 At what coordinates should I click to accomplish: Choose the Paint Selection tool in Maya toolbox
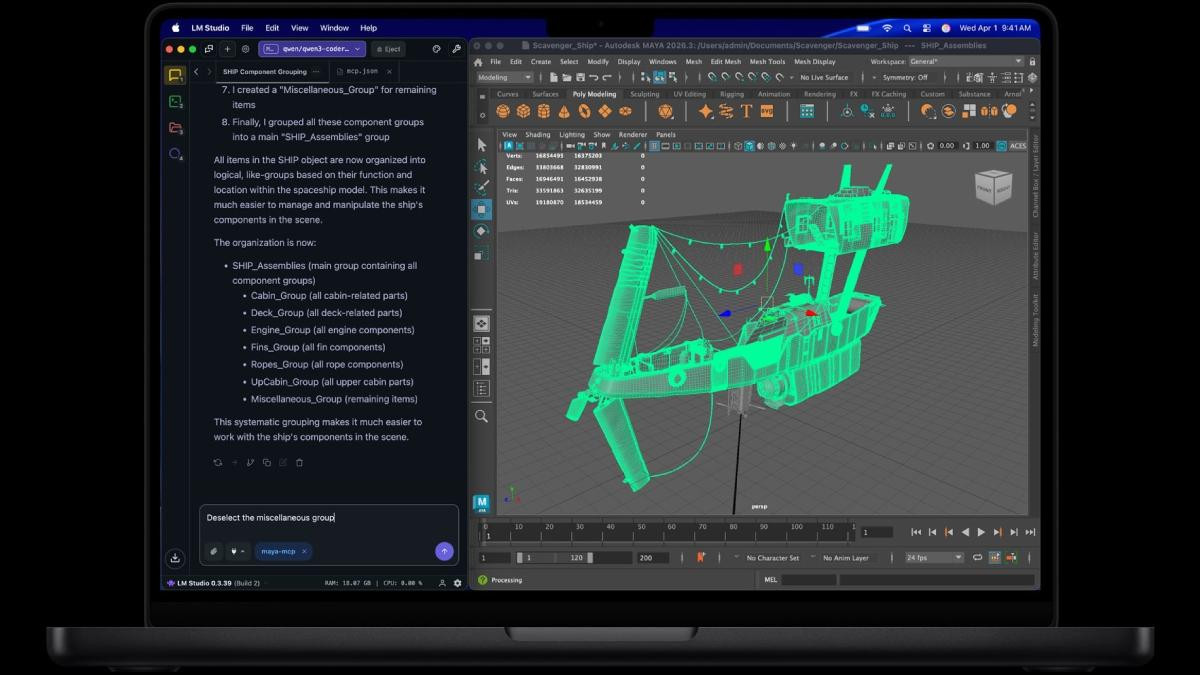[x=481, y=188]
